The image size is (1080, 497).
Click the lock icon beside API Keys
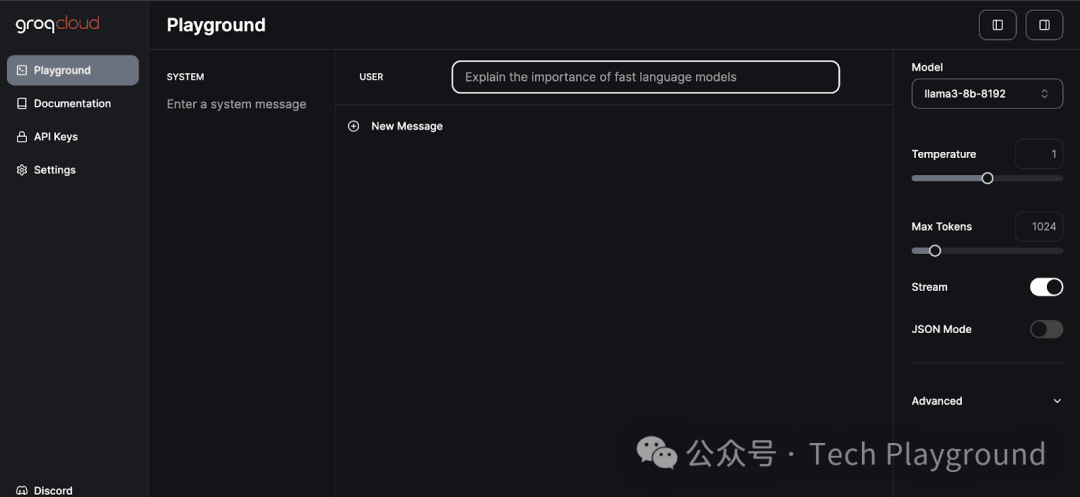(x=22, y=136)
